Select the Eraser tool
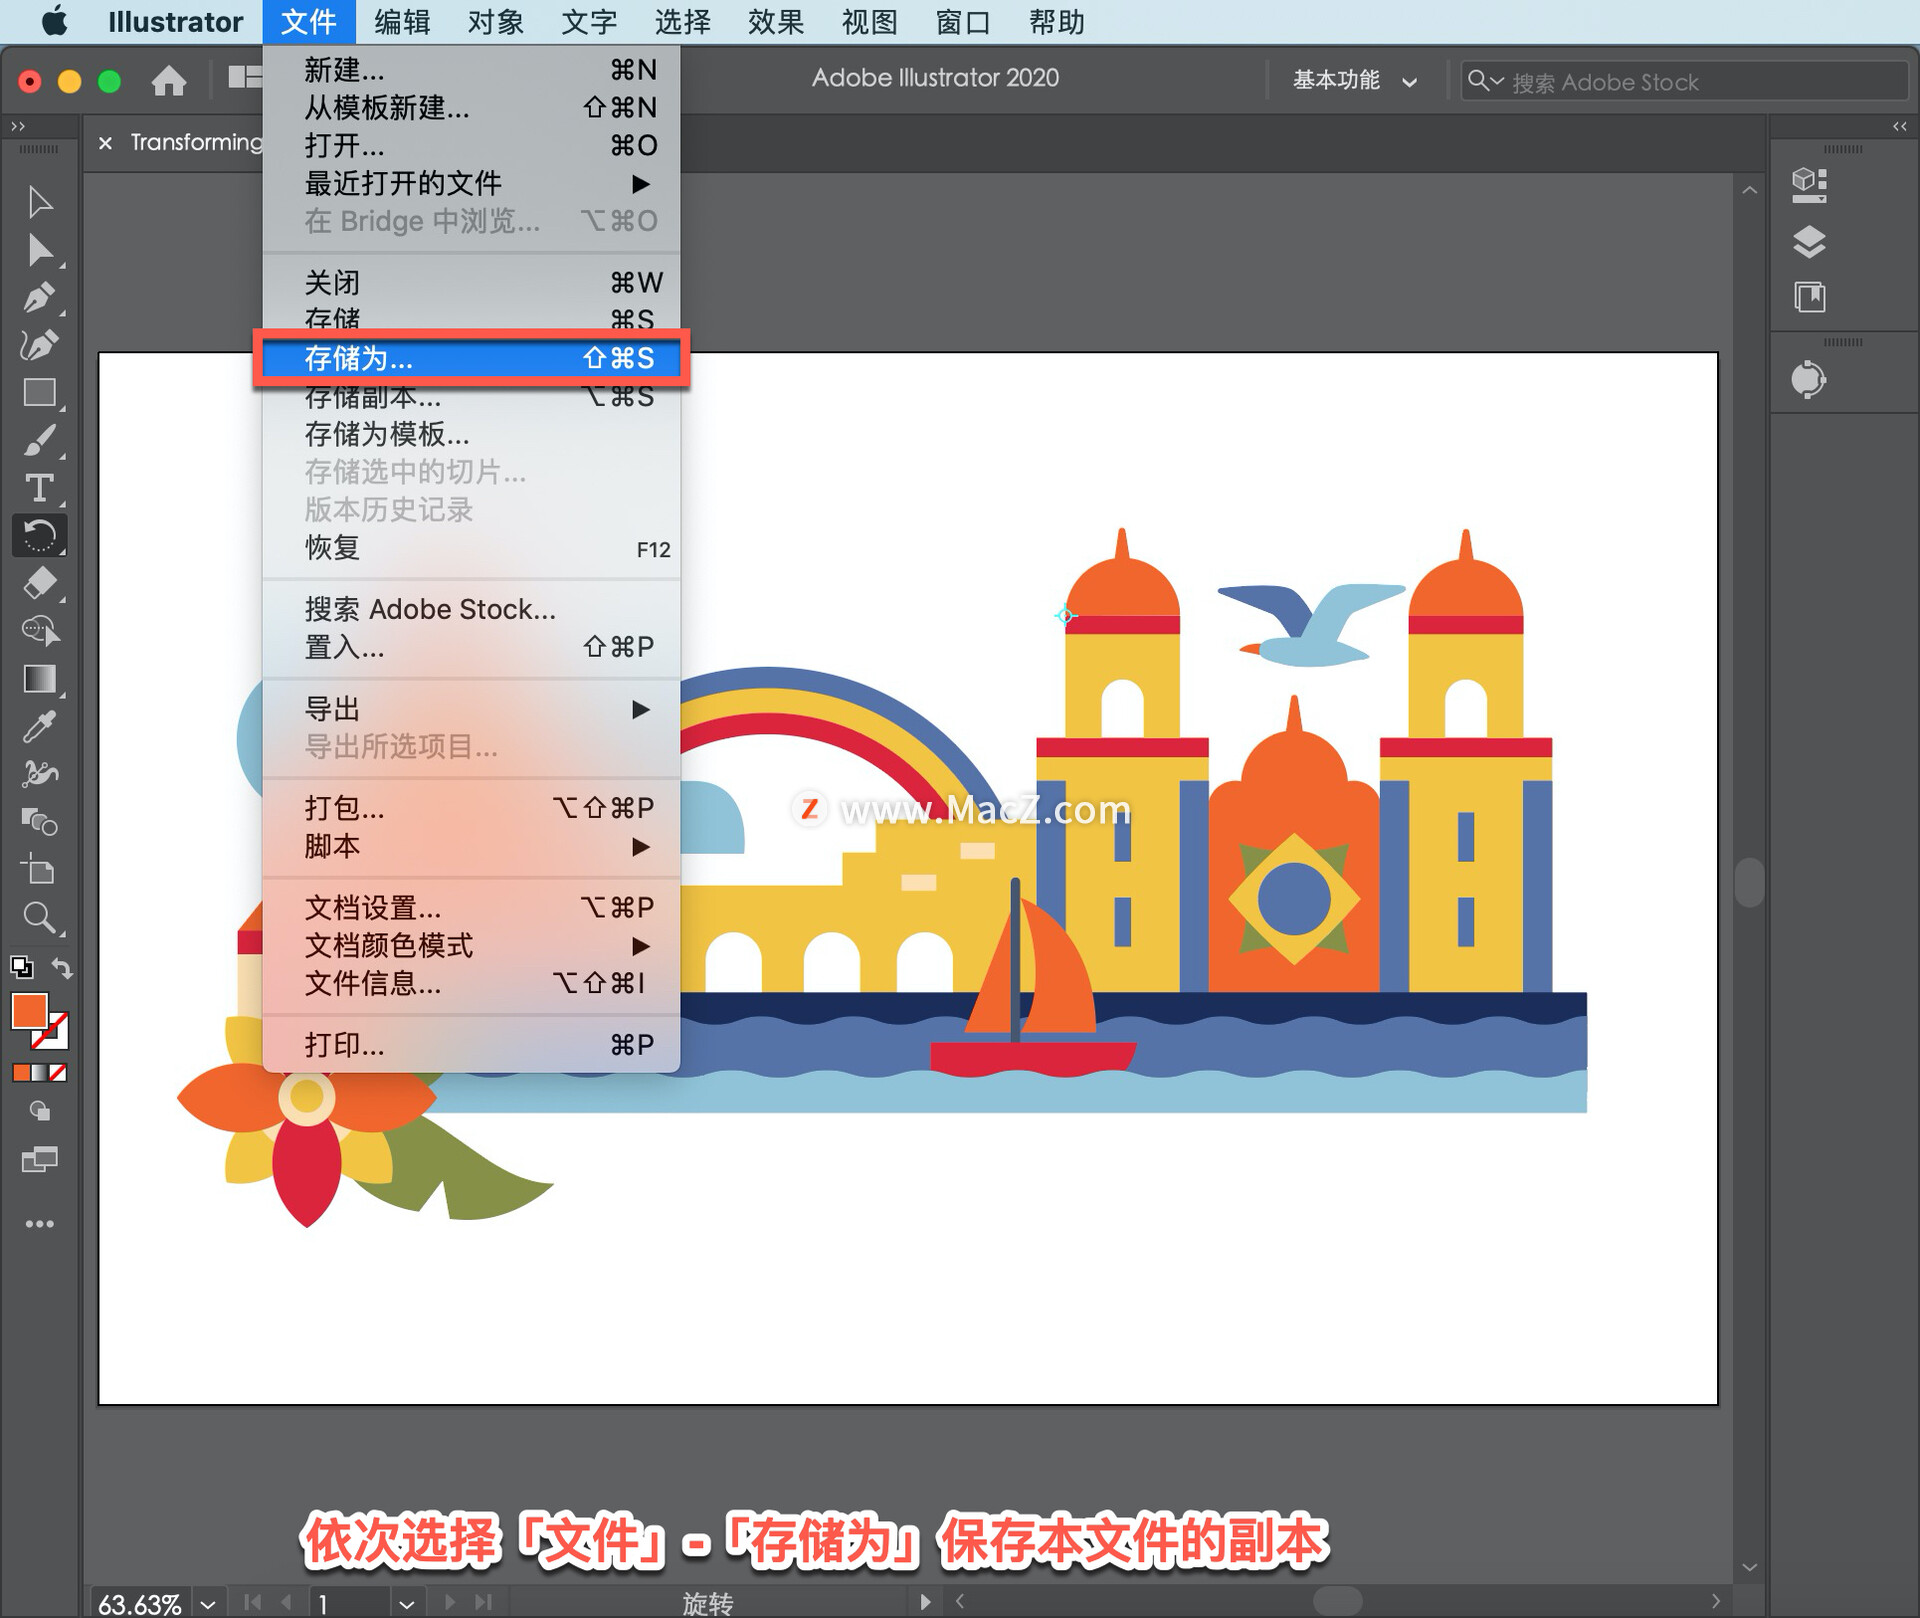Screen dimensions: 1920x1618 click(x=39, y=583)
